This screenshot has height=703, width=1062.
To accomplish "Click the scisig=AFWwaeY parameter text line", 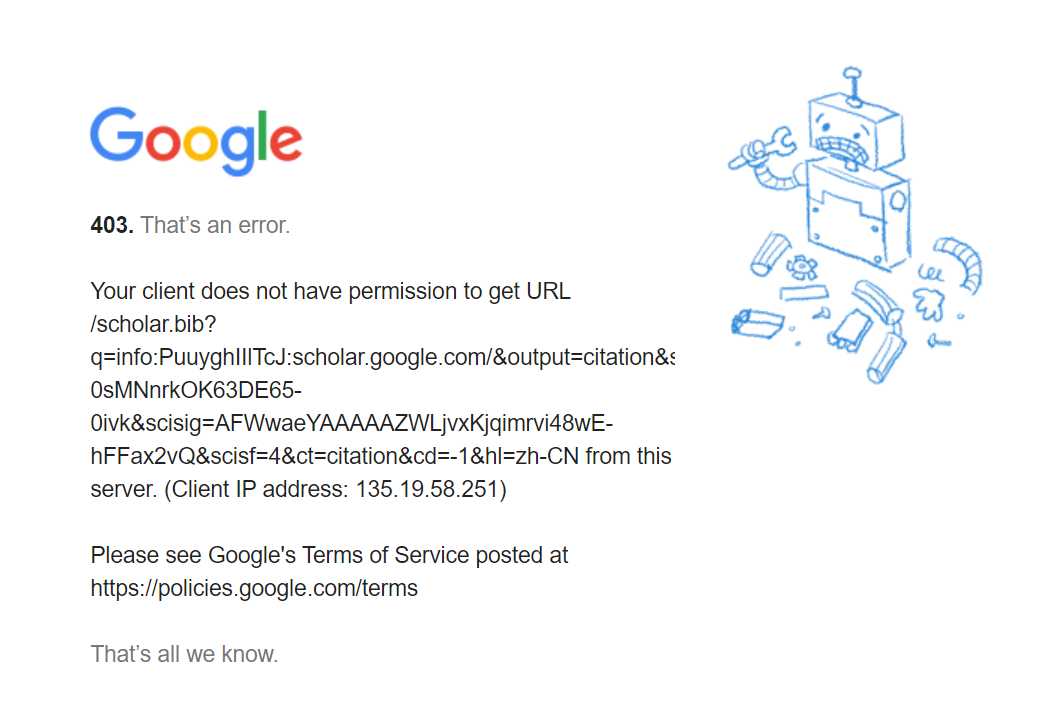I will click(x=352, y=423).
